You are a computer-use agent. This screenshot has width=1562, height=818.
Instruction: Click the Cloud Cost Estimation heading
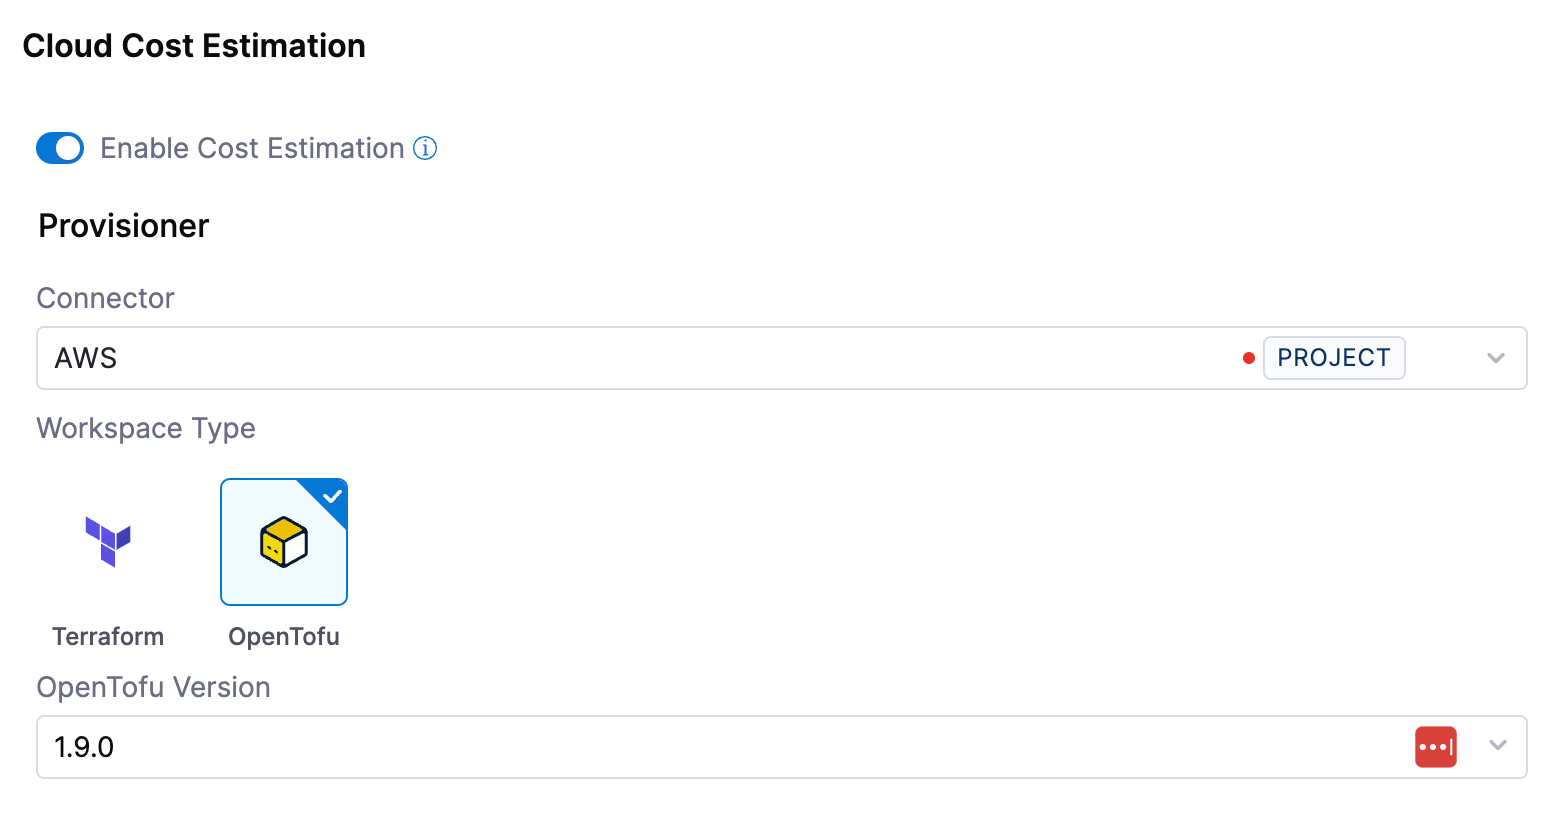tap(194, 46)
